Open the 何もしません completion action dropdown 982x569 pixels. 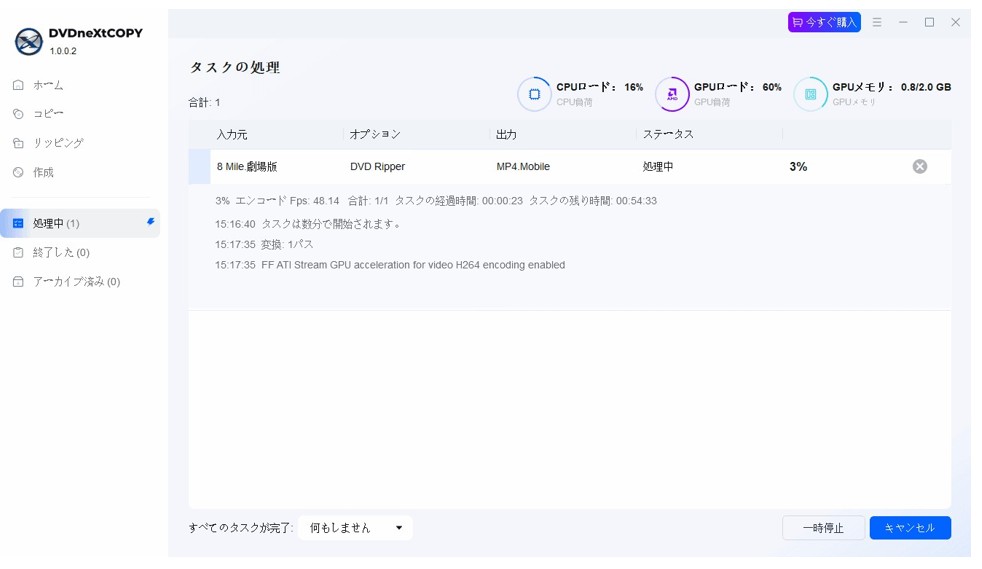[x=355, y=528]
